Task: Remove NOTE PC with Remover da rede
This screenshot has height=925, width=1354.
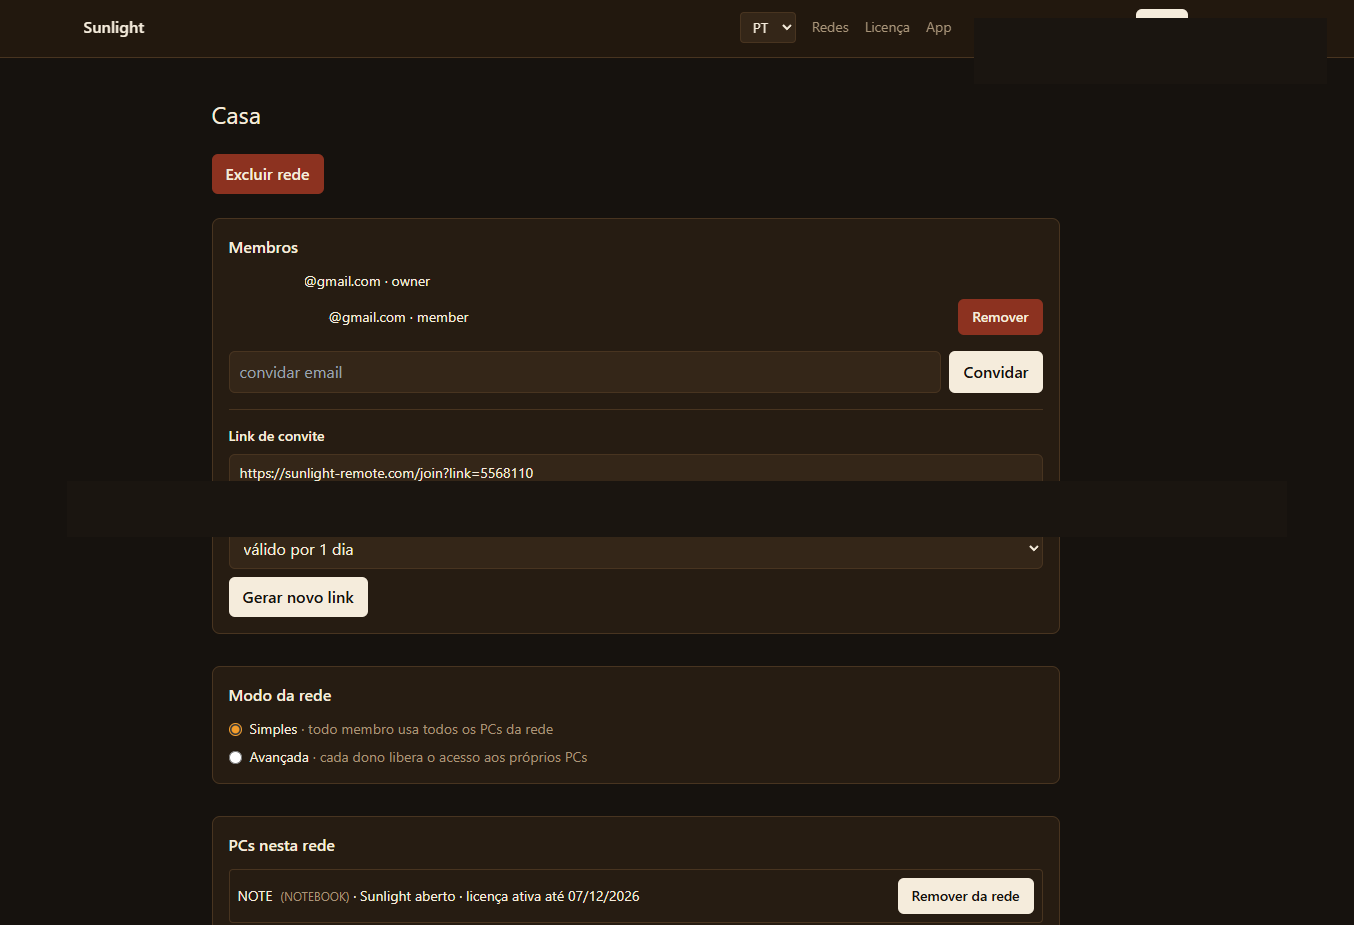Action: (x=965, y=896)
